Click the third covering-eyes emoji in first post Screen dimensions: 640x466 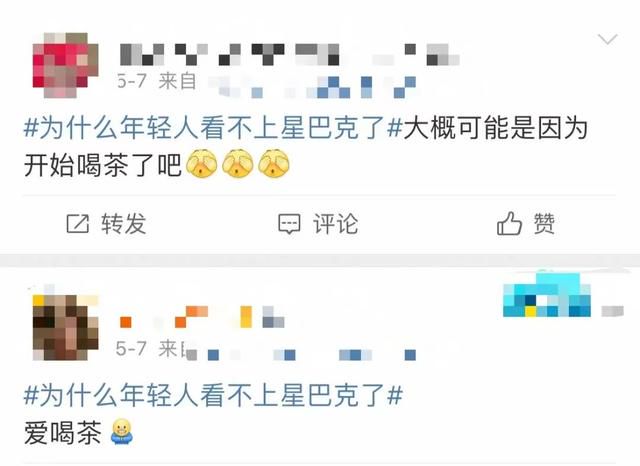click(274, 164)
